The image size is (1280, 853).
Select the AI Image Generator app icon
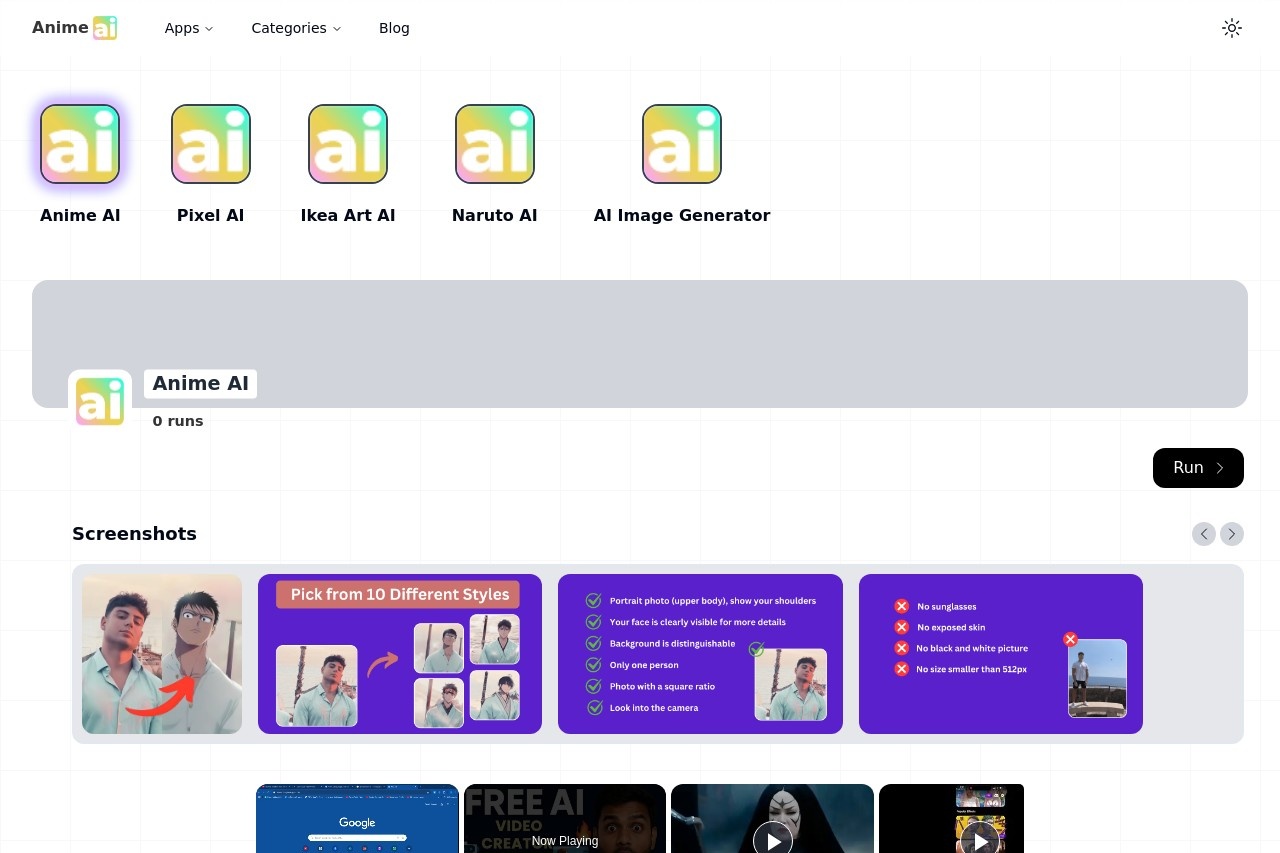click(682, 144)
